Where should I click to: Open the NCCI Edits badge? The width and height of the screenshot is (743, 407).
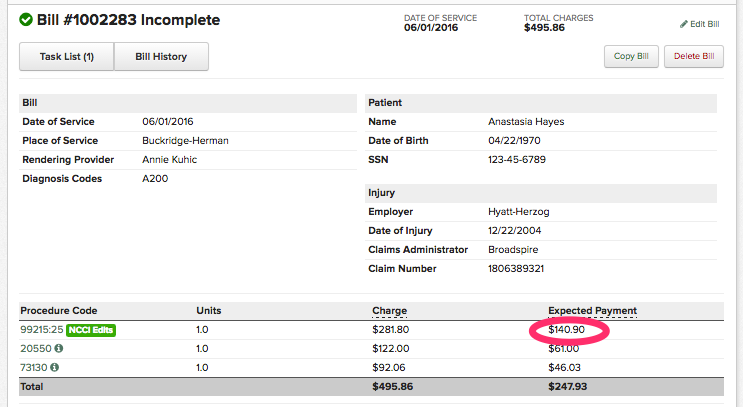93,329
